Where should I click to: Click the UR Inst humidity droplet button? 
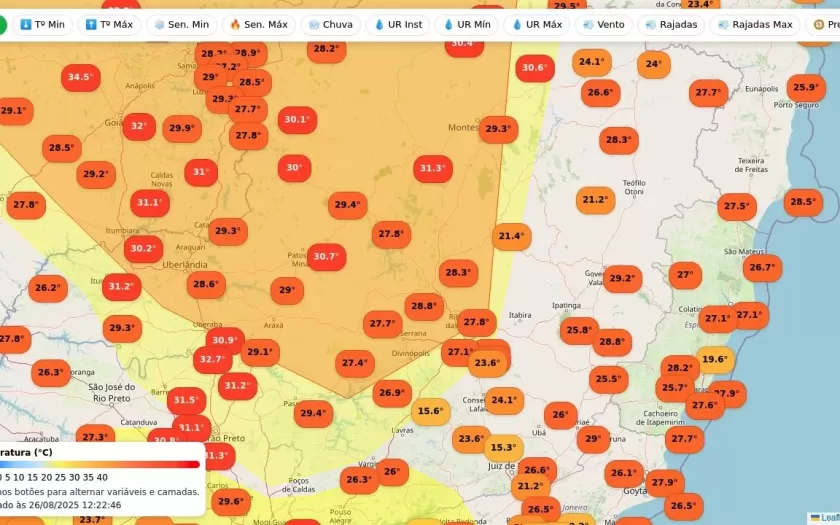397,24
